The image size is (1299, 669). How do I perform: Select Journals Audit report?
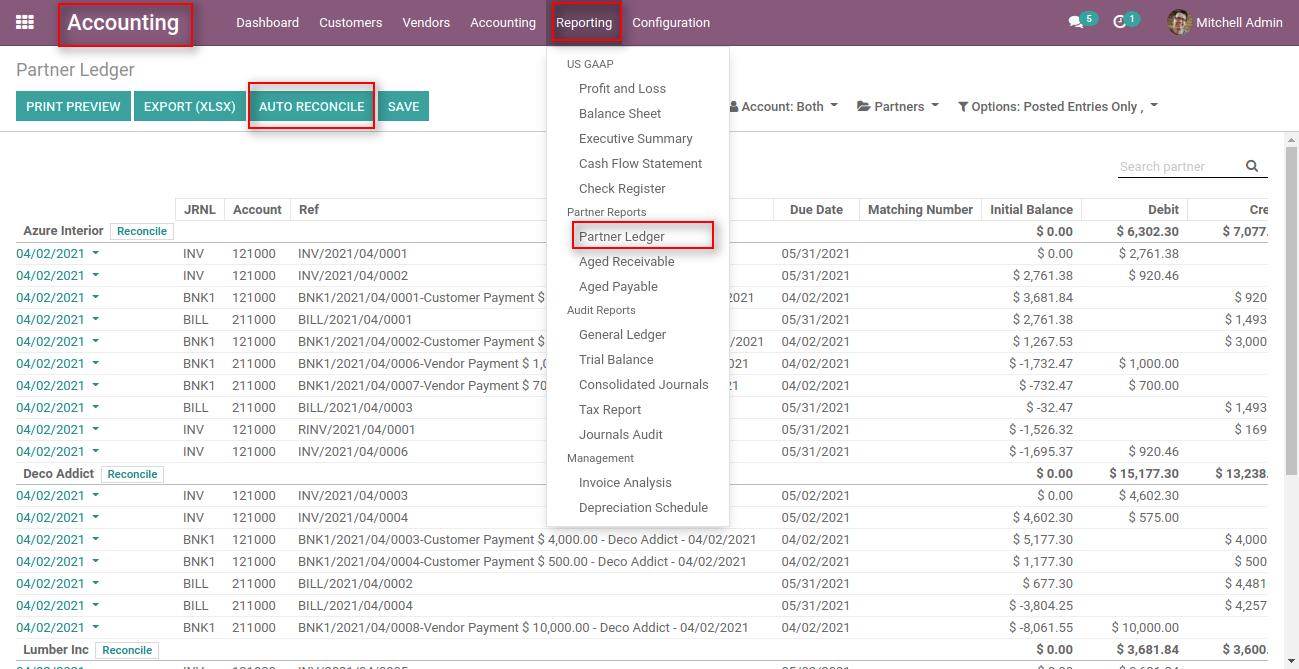[x=620, y=434]
